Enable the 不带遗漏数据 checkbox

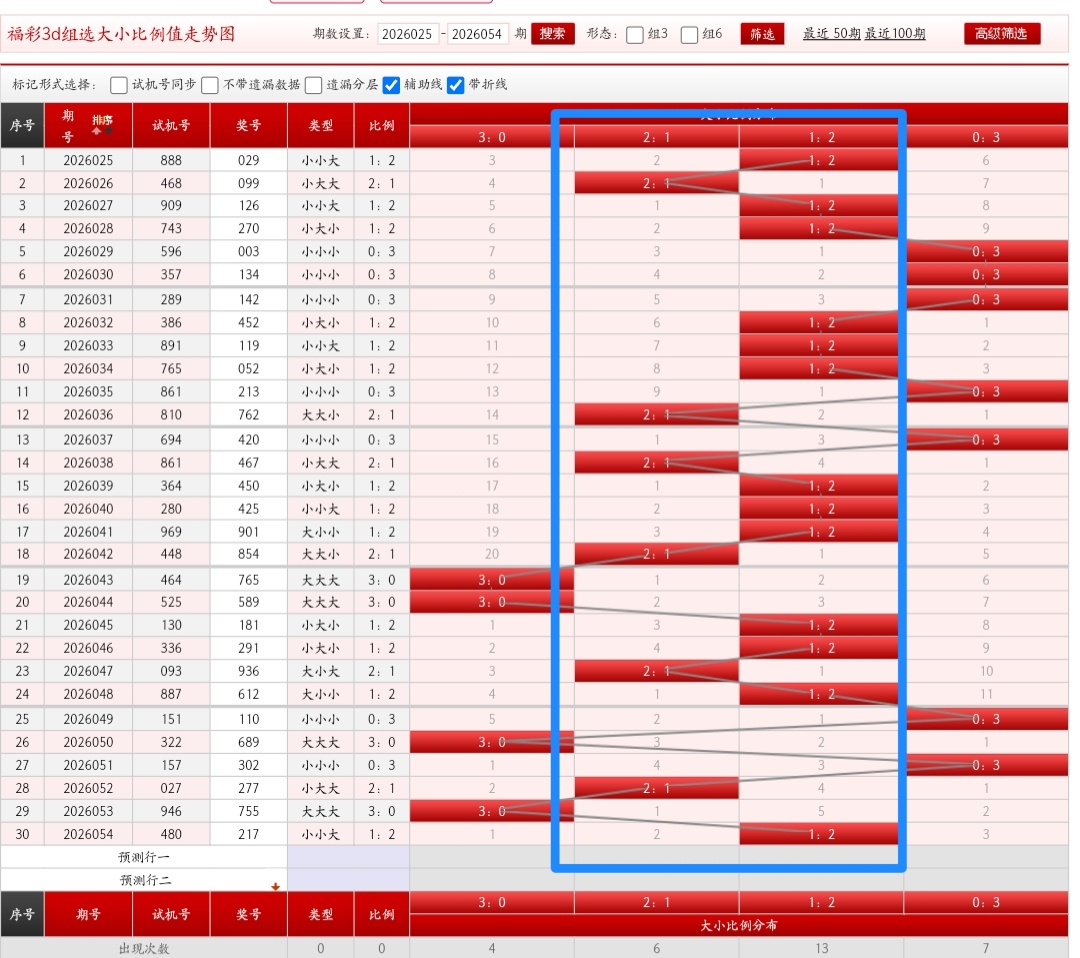click(x=210, y=85)
